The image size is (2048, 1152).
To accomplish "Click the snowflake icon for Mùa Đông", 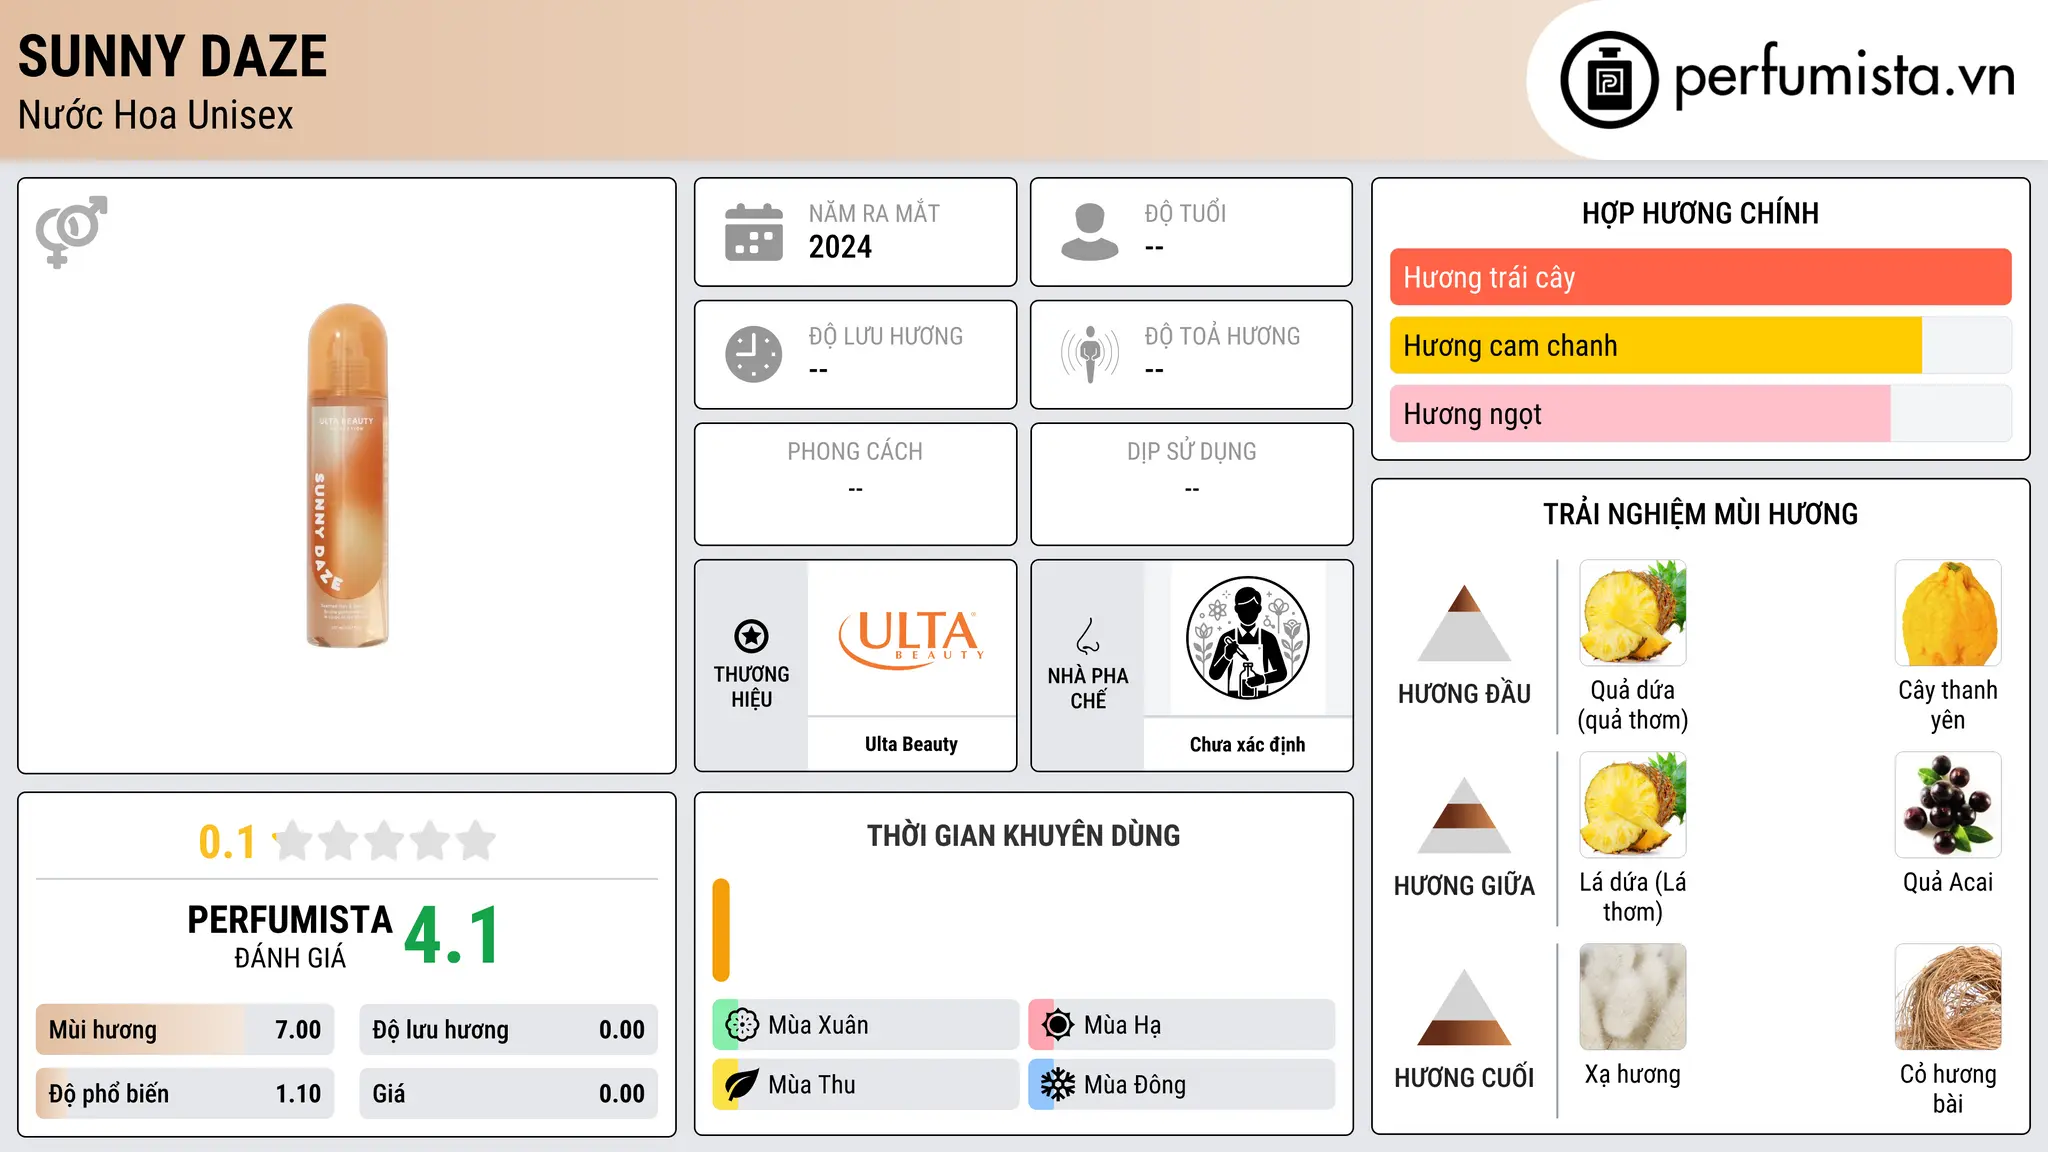I will [1057, 1085].
